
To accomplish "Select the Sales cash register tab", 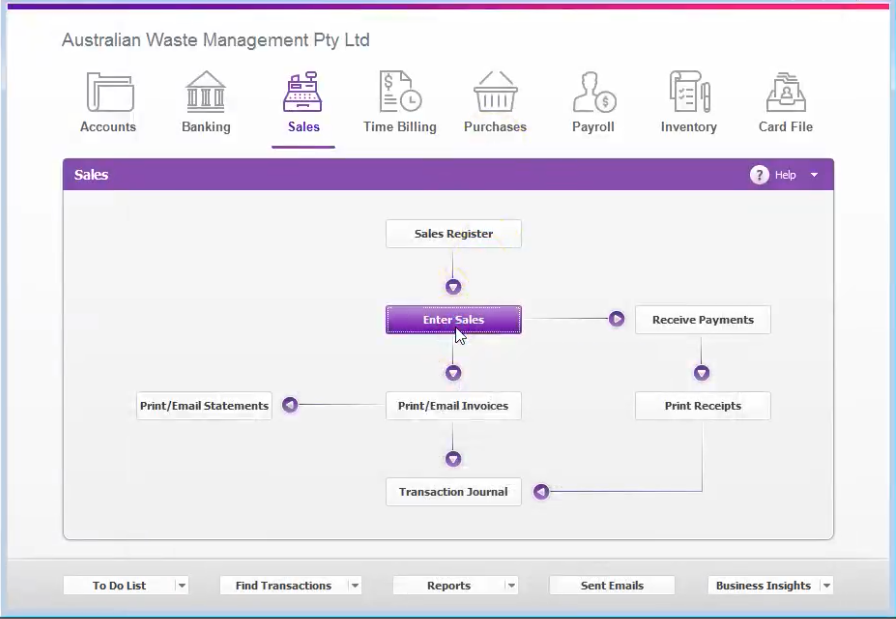I will coord(303,103).
